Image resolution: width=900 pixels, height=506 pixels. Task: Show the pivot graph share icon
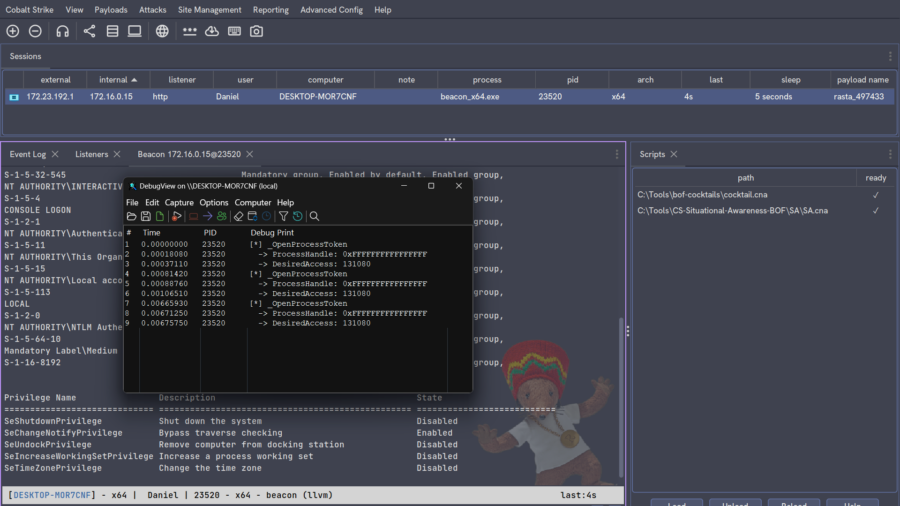click(90, 31)
